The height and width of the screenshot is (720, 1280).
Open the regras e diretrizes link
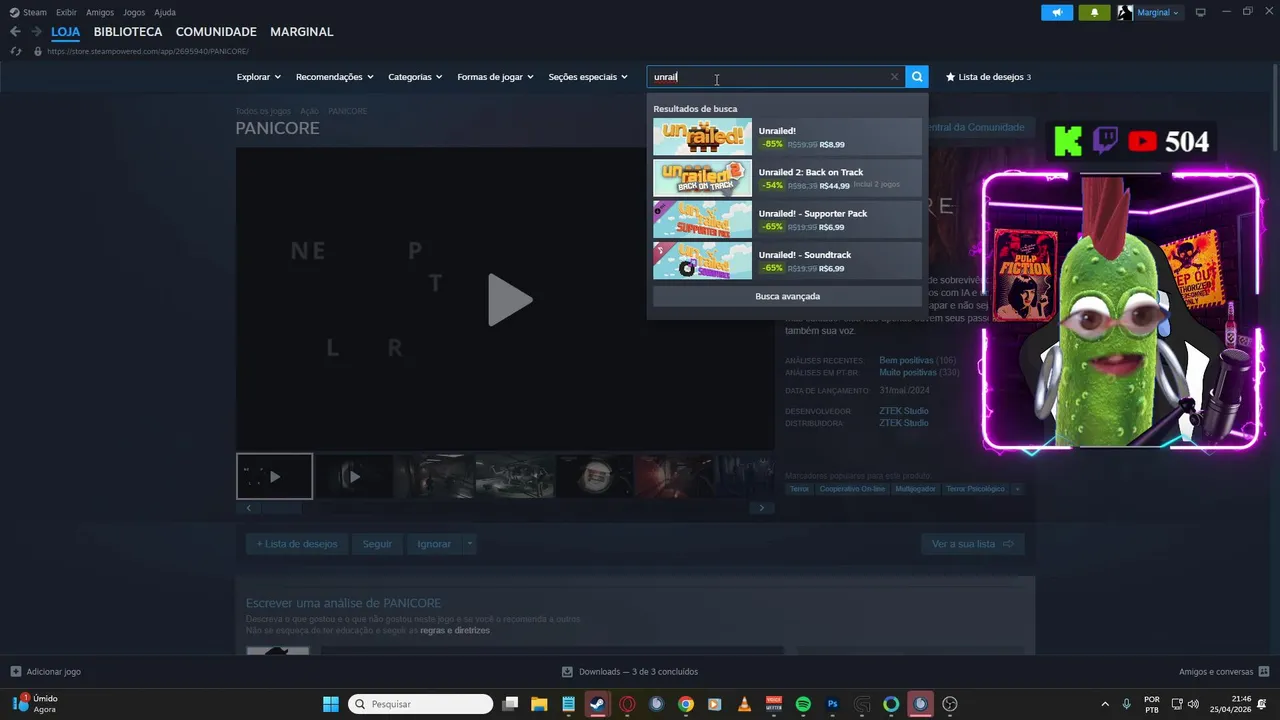click(x=455, y=631)
